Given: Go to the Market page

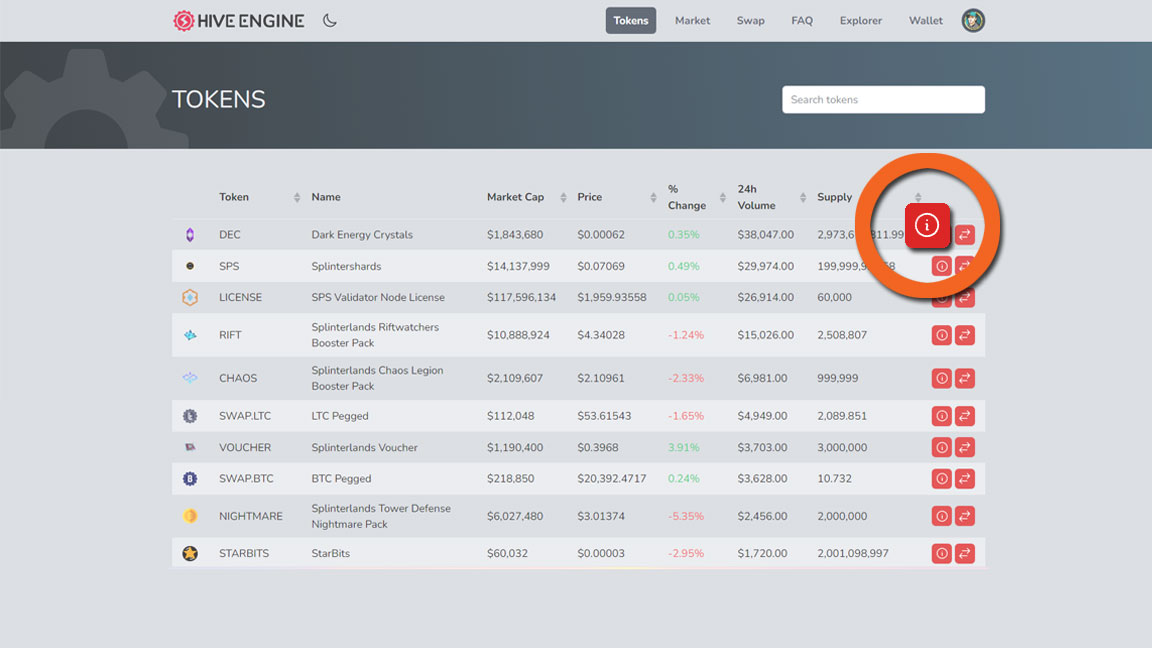Looking at the screenshot, I should coord(692,21).
